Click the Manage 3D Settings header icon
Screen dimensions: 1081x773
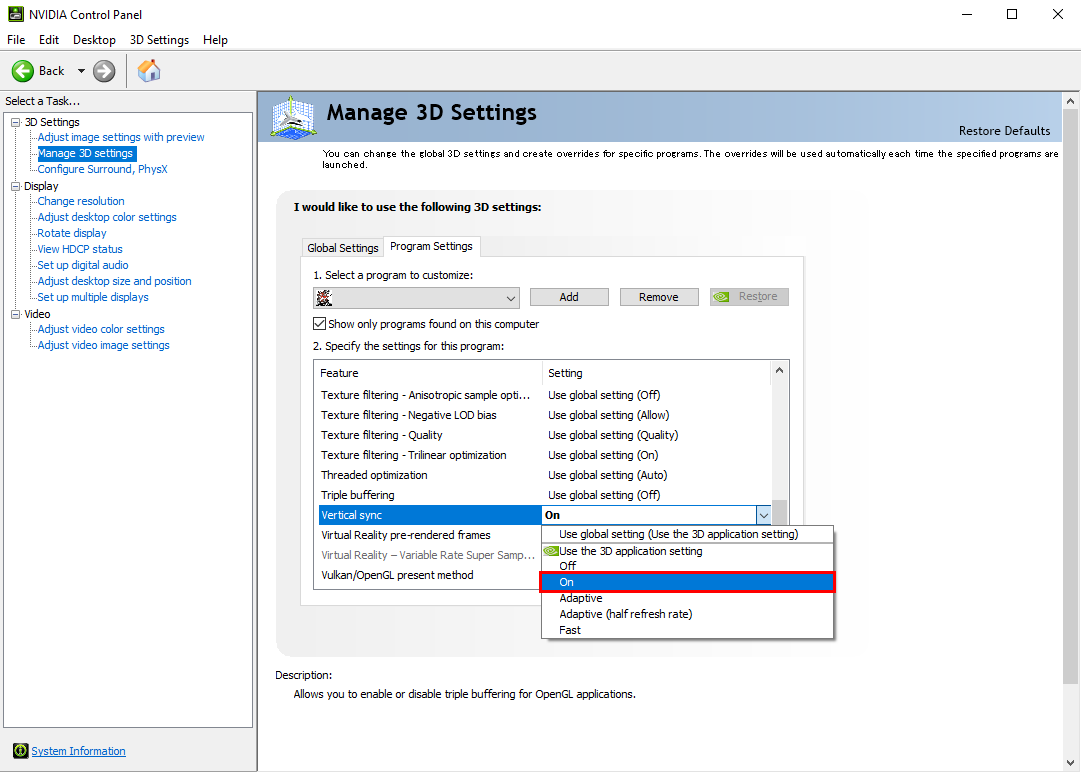tap(293, 117)
